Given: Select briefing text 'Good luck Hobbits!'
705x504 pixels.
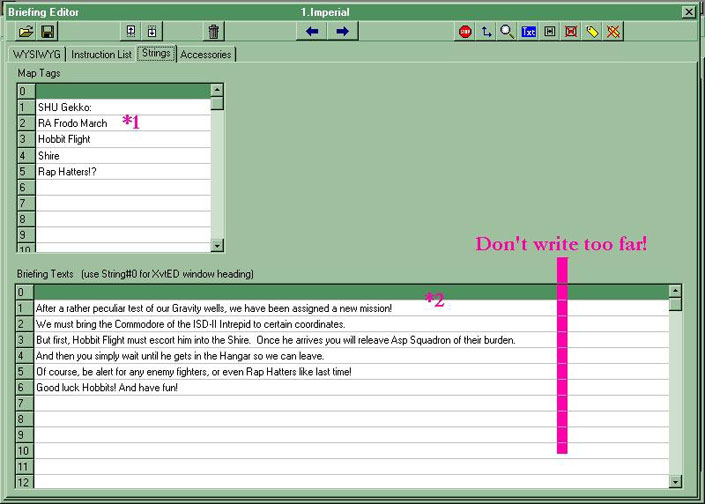Looking at the screenshot, I should (x=352, y=388).
